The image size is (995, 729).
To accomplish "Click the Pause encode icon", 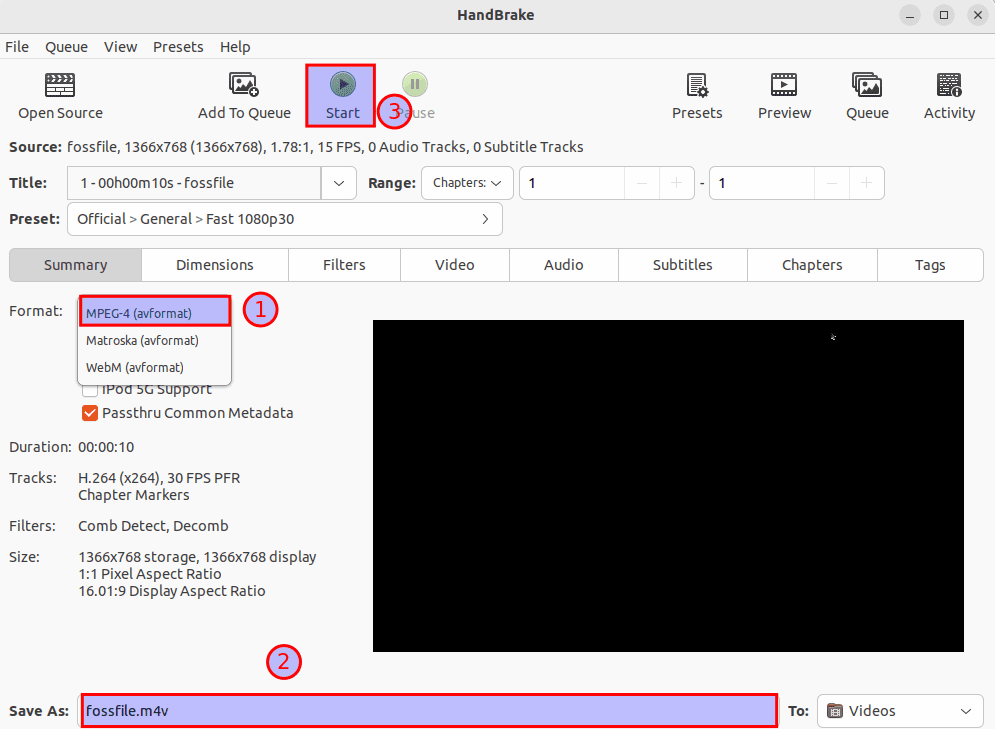I will tap(415, 84).
